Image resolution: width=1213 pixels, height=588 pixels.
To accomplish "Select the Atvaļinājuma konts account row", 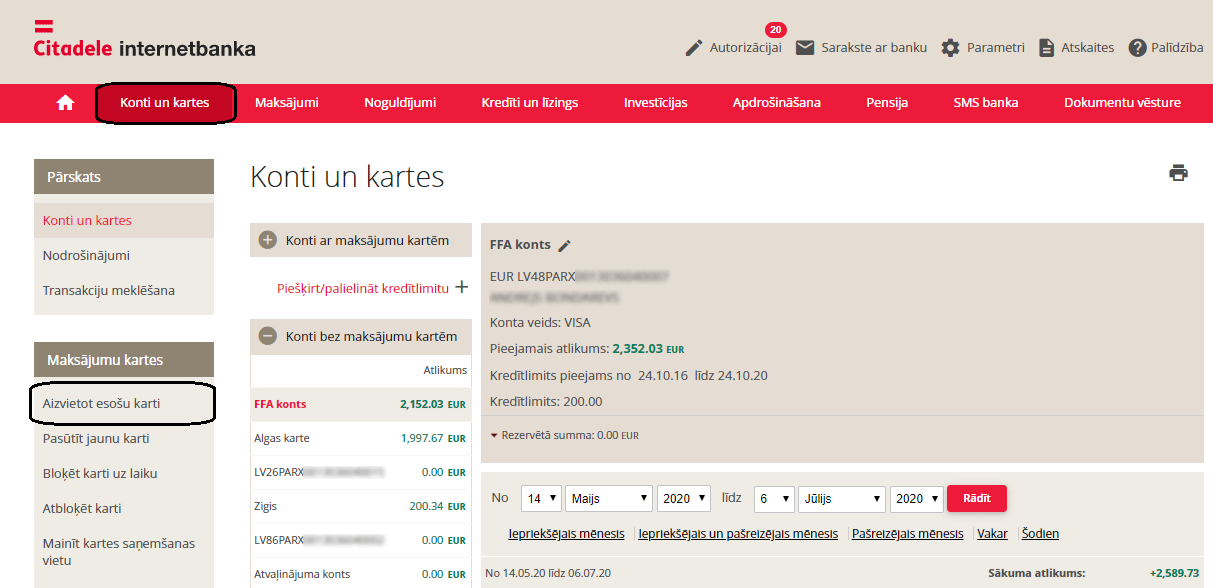I will [x=361, y=574].
